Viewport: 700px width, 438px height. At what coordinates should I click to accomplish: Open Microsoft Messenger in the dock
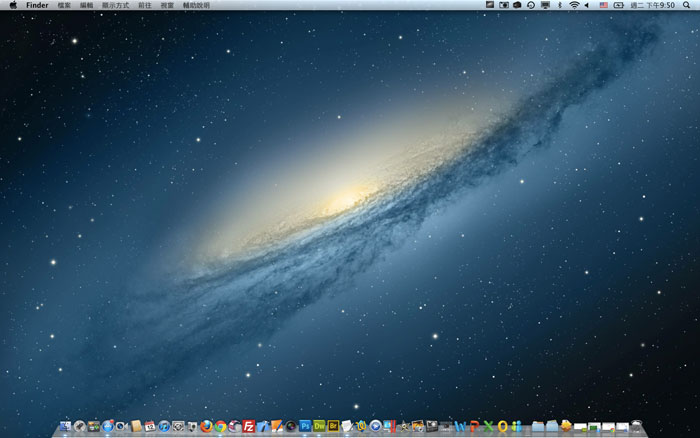coord(517,426)
